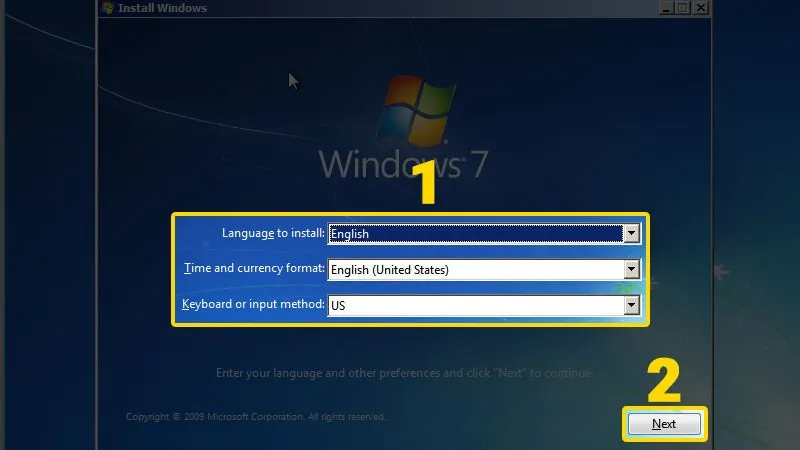Click the "Keyboard or input method" label

[x=253, y=304]
